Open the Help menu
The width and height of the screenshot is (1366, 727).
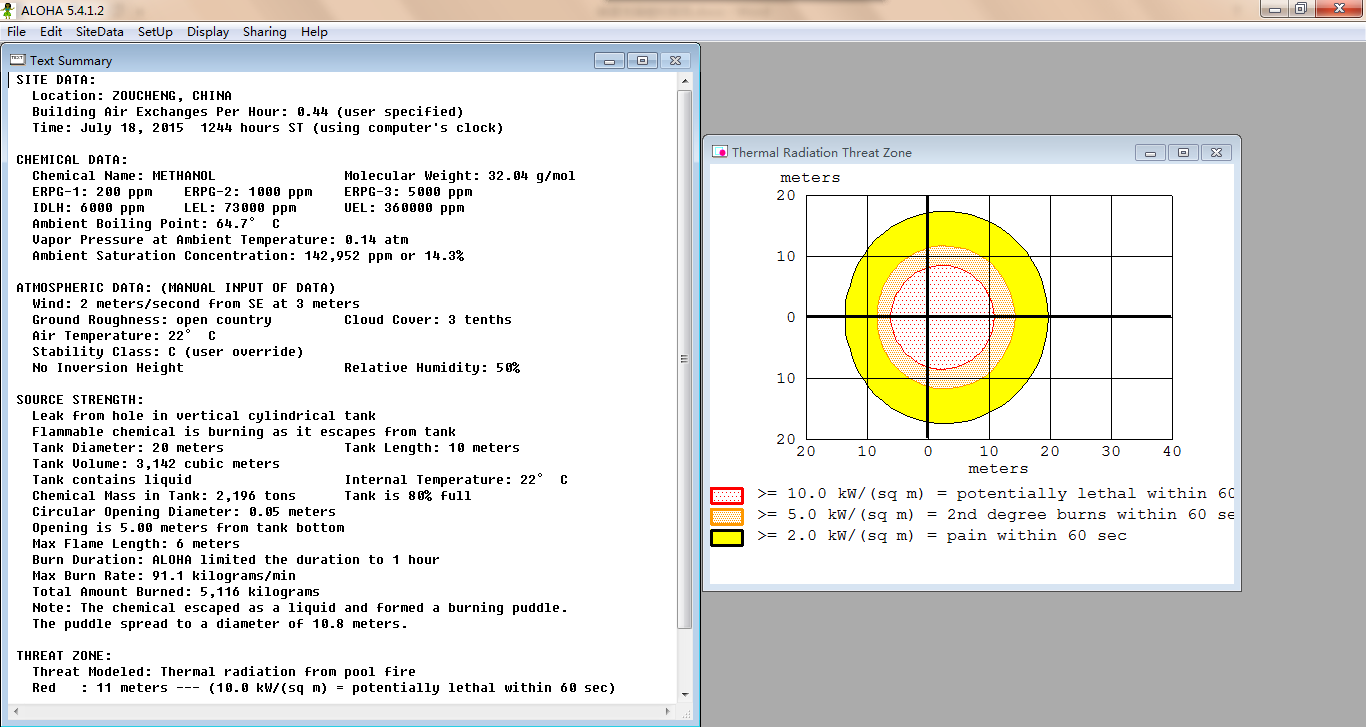pyautogui.click(x=314, y=32)
